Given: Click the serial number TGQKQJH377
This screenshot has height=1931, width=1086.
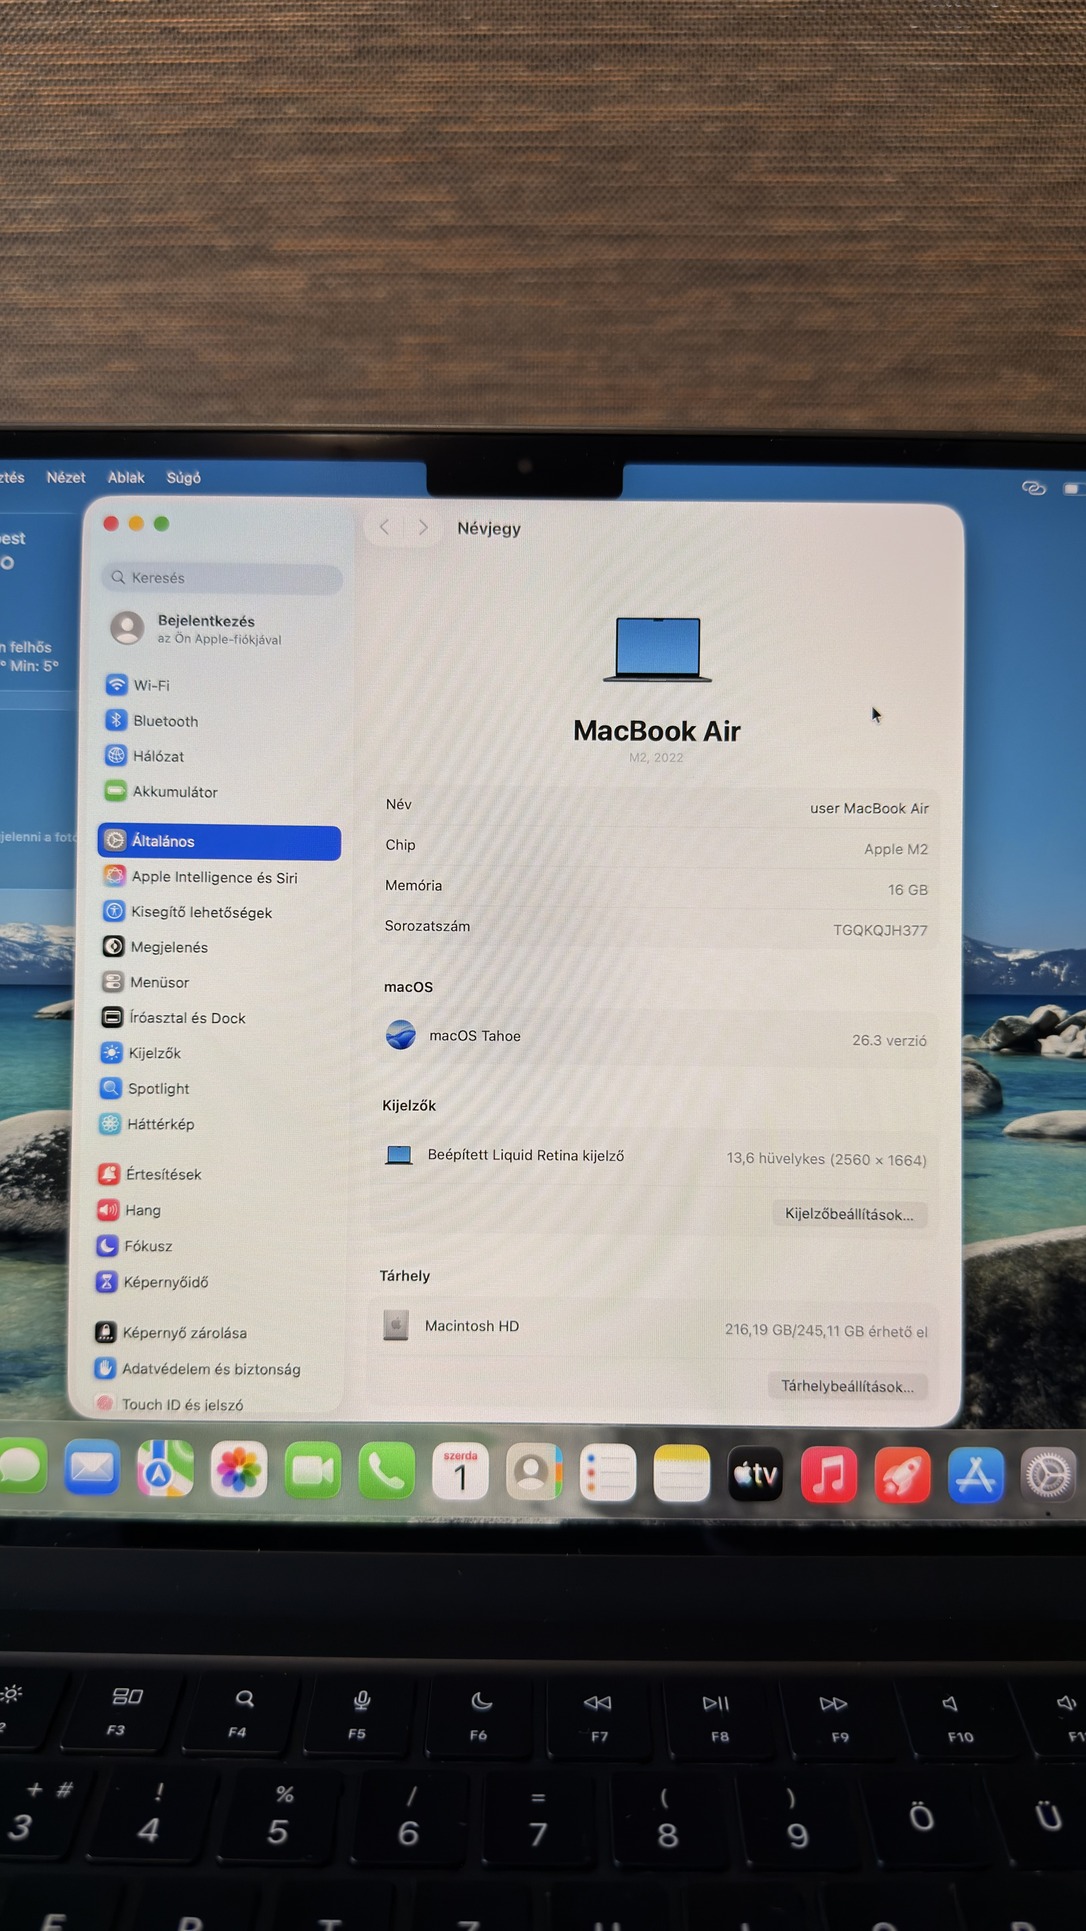Looking at the screenshot, I should pos(880,930).
